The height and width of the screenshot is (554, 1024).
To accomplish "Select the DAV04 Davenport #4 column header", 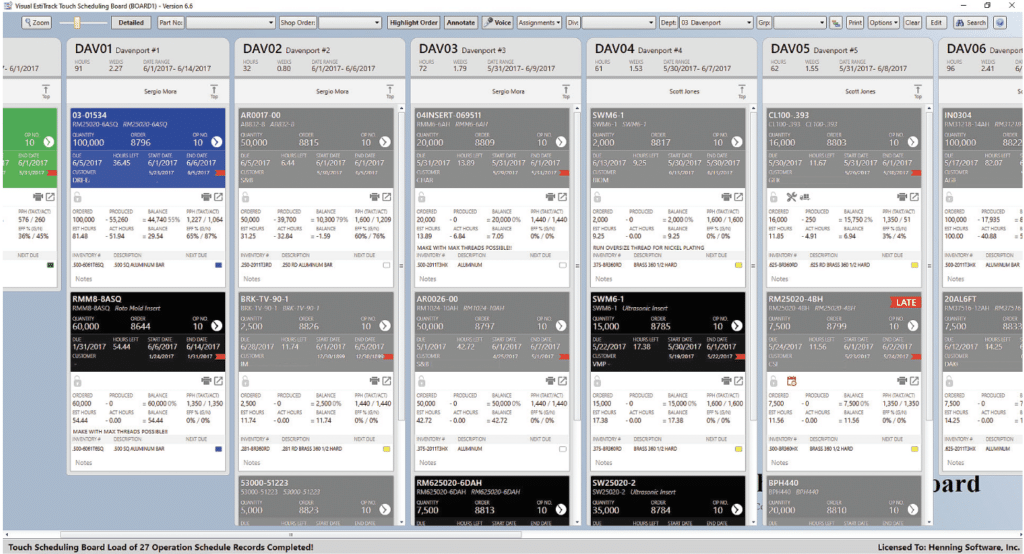I will [x=671, y=58].
